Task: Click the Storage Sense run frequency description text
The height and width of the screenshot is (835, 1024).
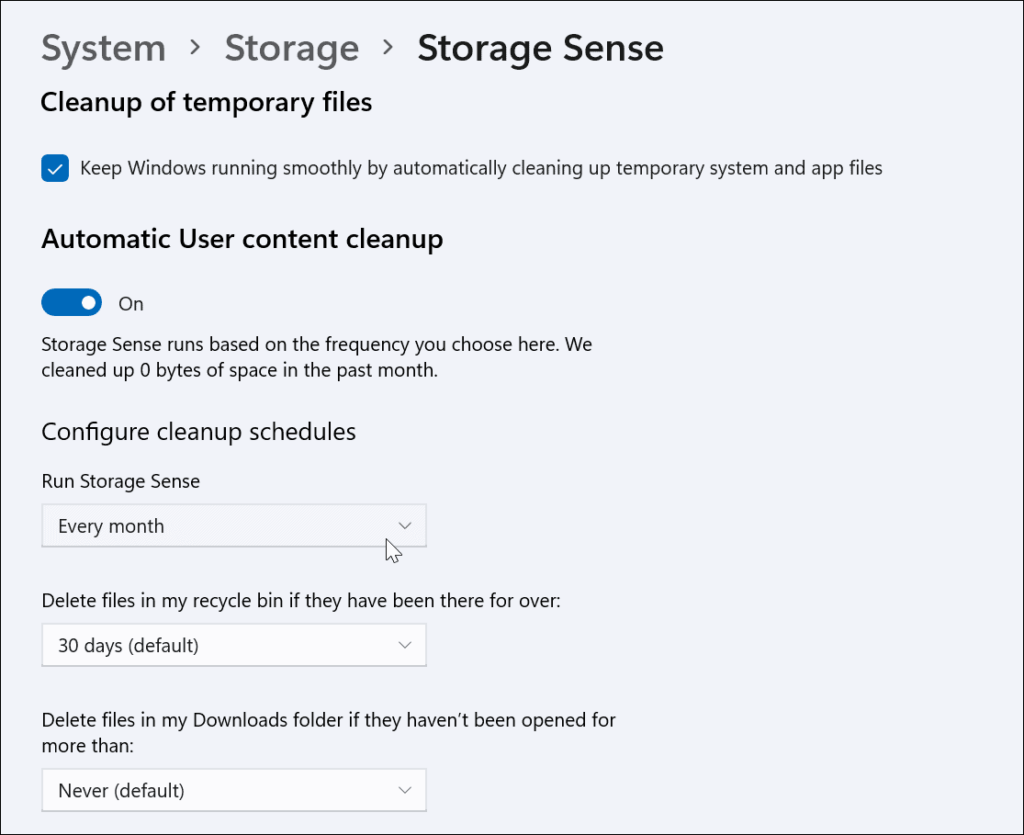Action: pos(316,356)
